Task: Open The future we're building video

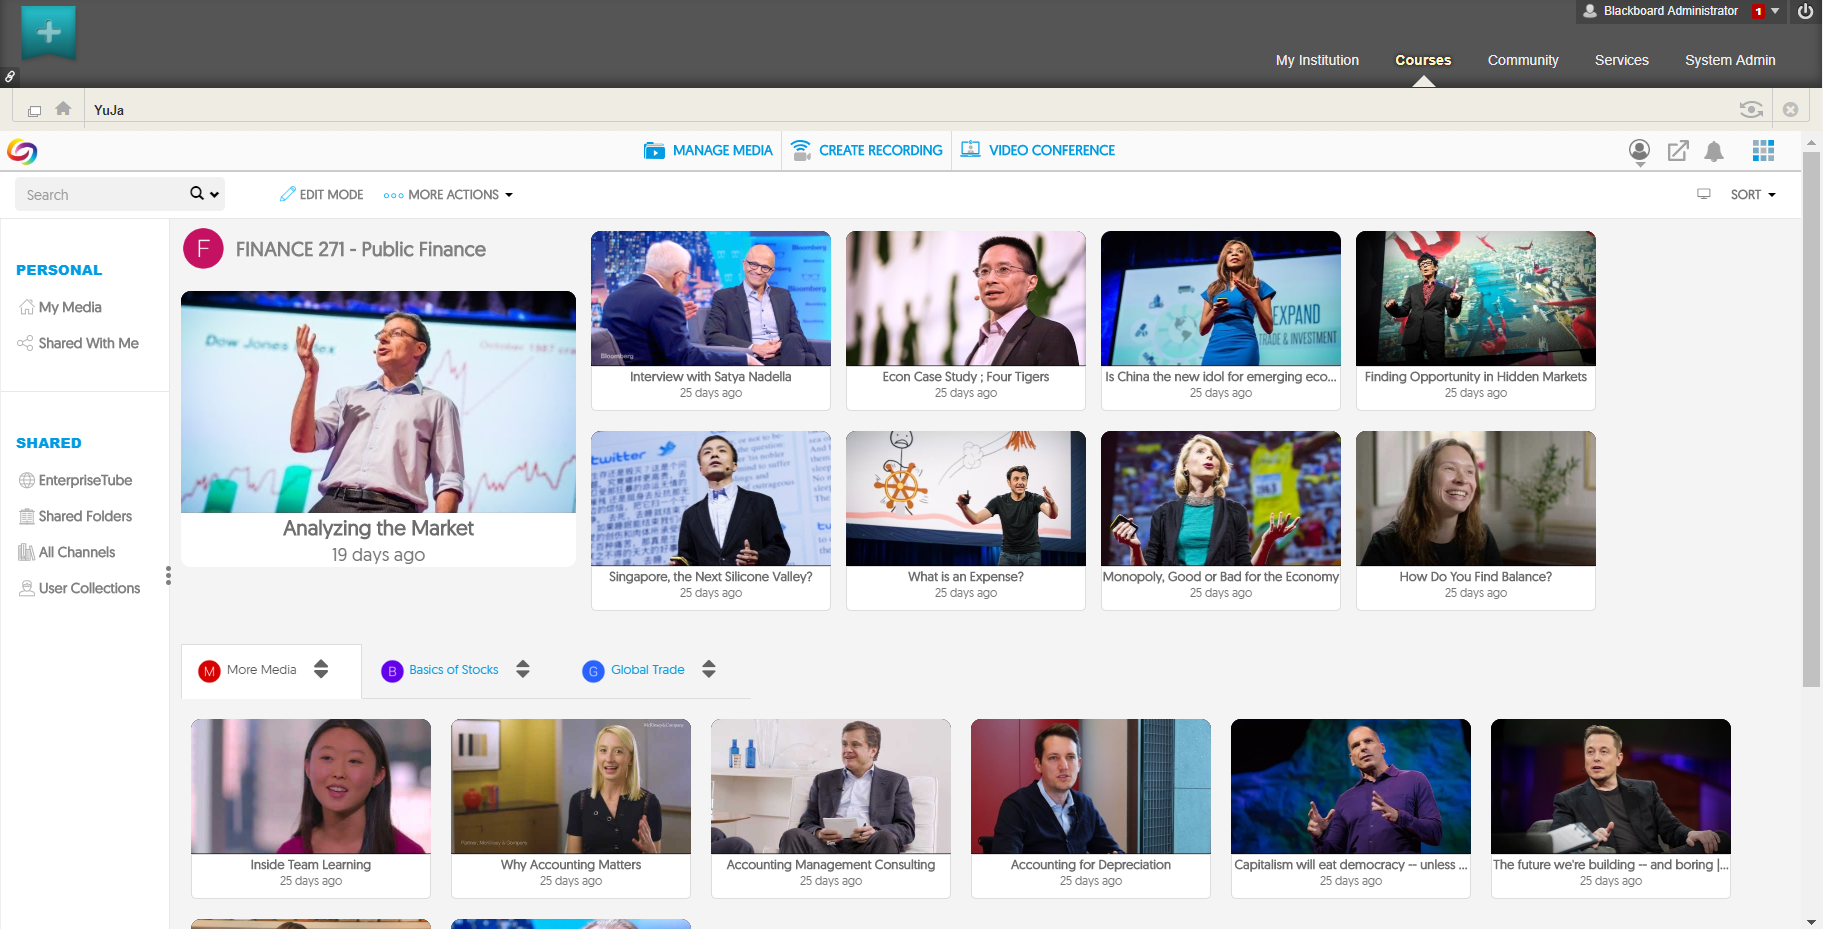Action: [x=1611, y=808]
